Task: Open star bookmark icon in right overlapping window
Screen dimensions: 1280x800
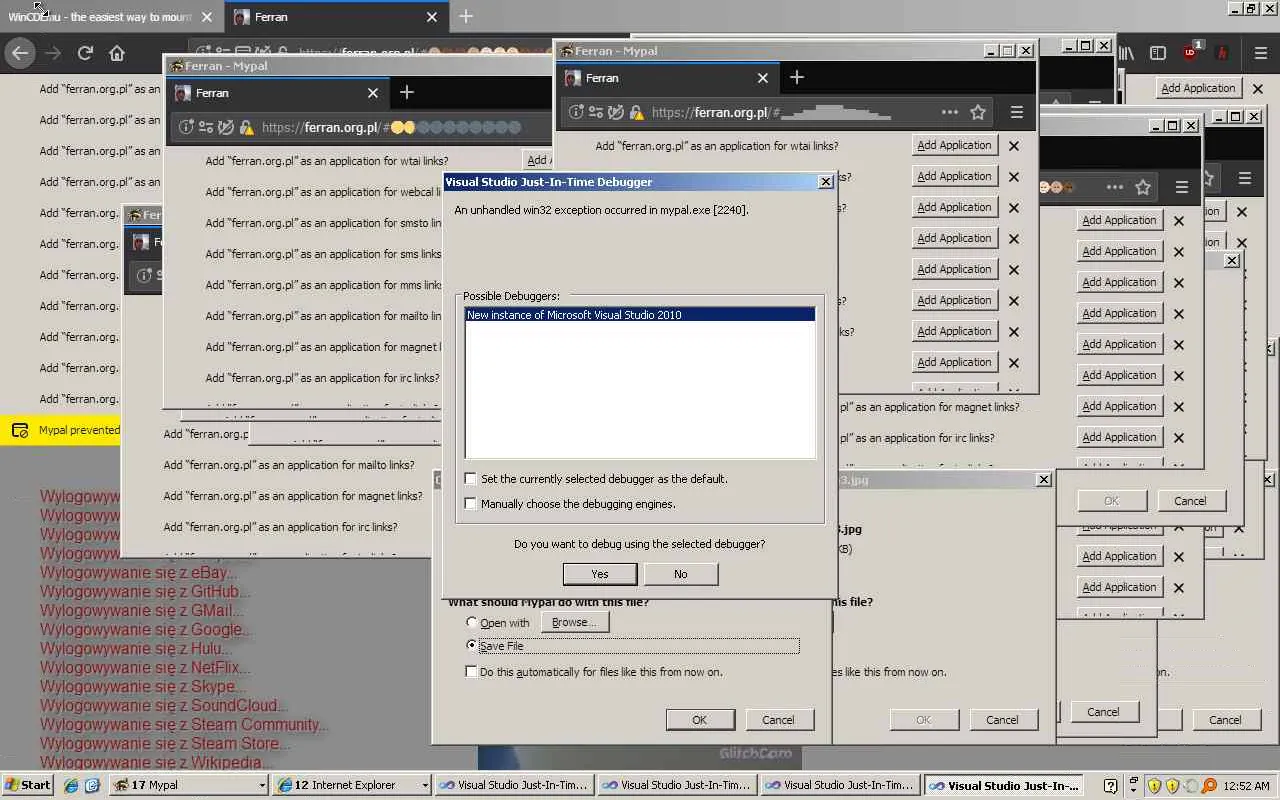Action: click(1143, 187)
